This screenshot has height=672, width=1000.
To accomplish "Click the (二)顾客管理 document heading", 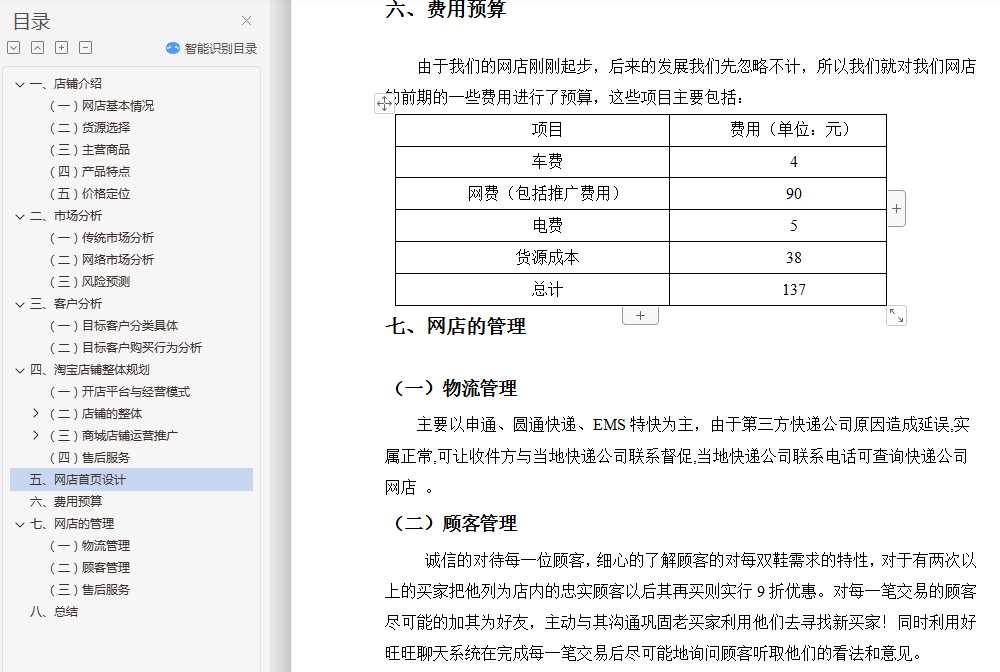I will [x=455, y=523].
